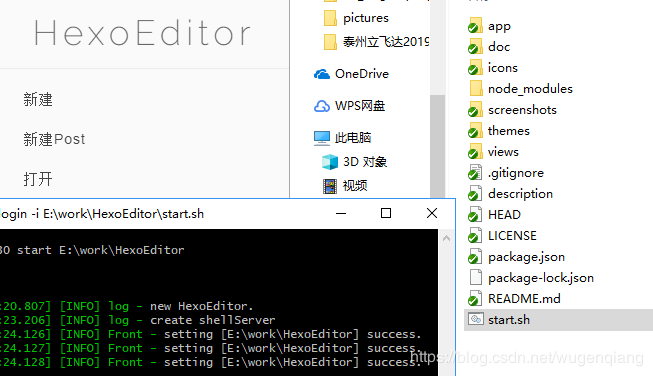Click the OneDrive cloud icon
The height and width of the screenshot is (376, 653).
coord(322,74)
